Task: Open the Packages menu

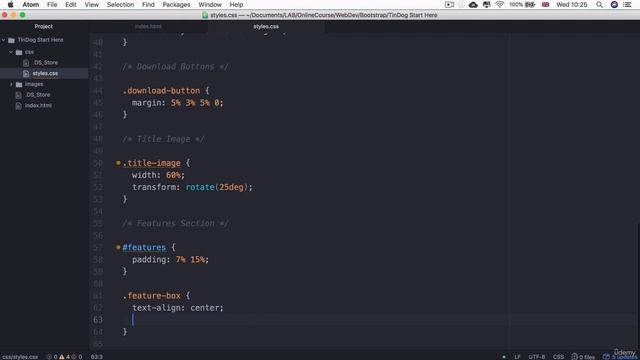Action: pyautogui.click(x=176, y=4)
